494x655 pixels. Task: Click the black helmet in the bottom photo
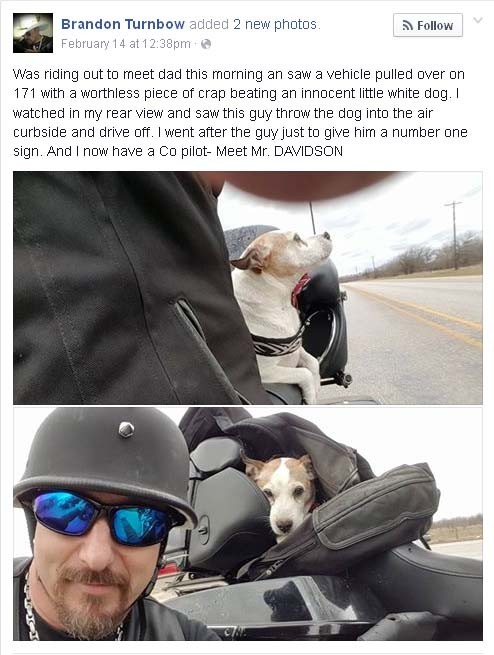pyautogui.click(x=104, y=455)
